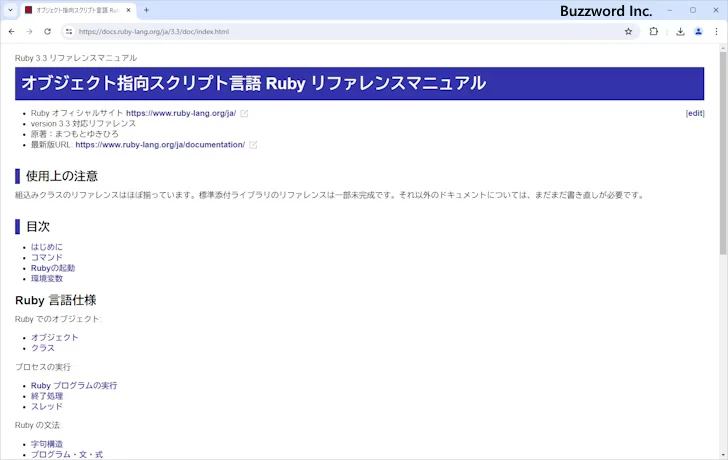Maximize the browser window
728x460 pixels.
coord(693,10)
